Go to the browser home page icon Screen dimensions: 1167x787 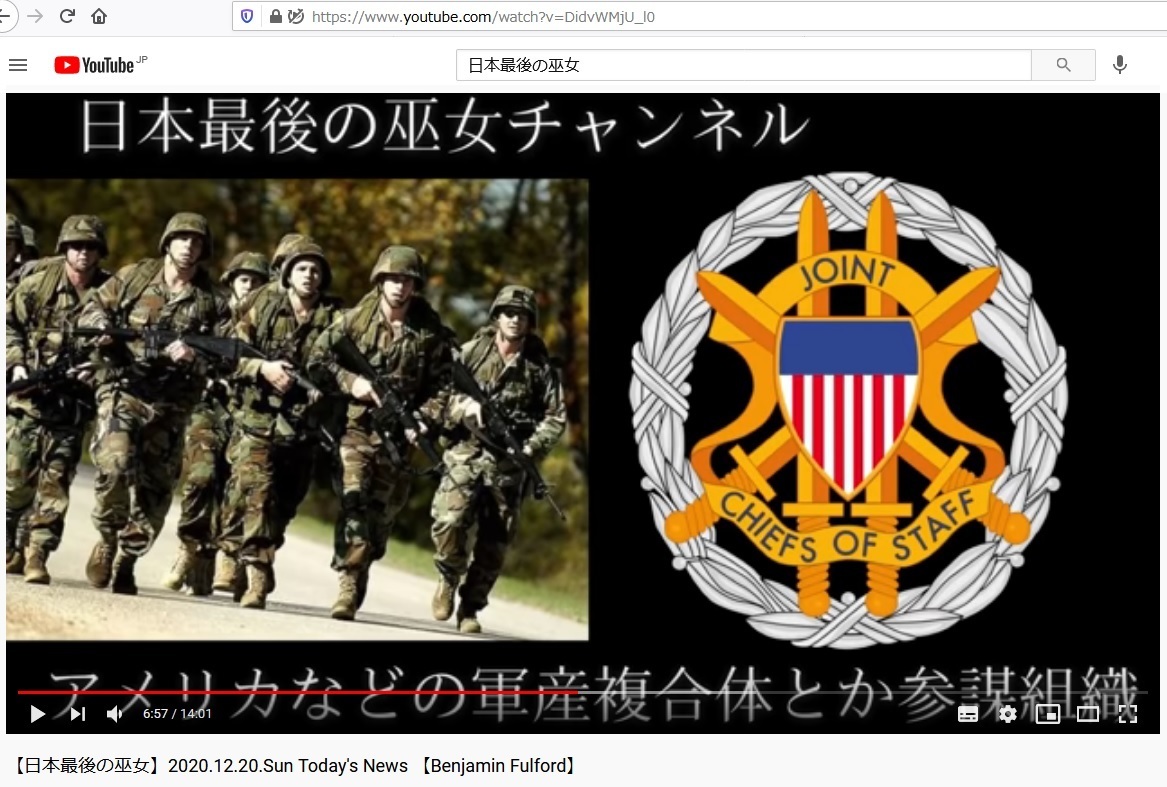click(99, 16)
